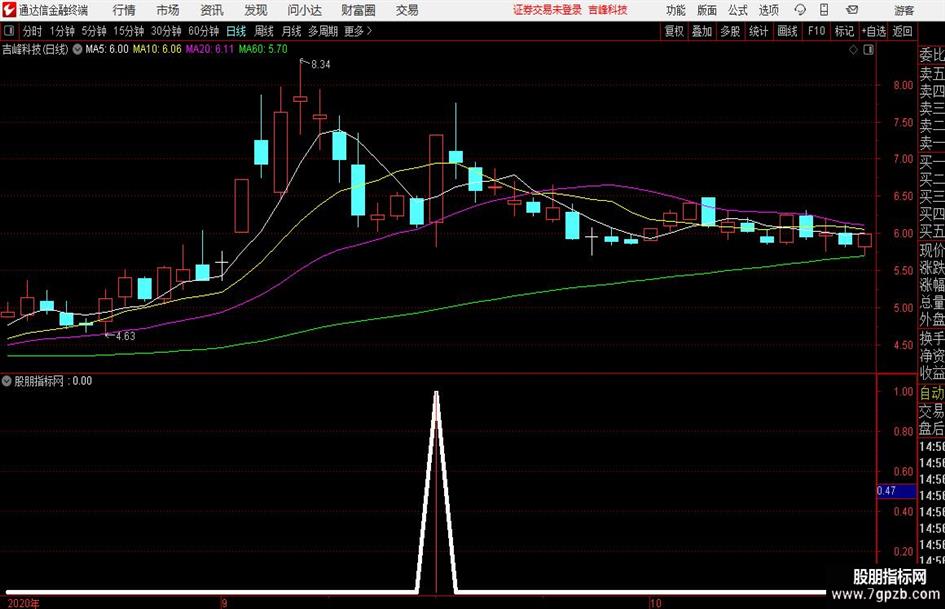The image size is (945, 609).
Task: Open the 交易 menu
Action: click(407, 10)
